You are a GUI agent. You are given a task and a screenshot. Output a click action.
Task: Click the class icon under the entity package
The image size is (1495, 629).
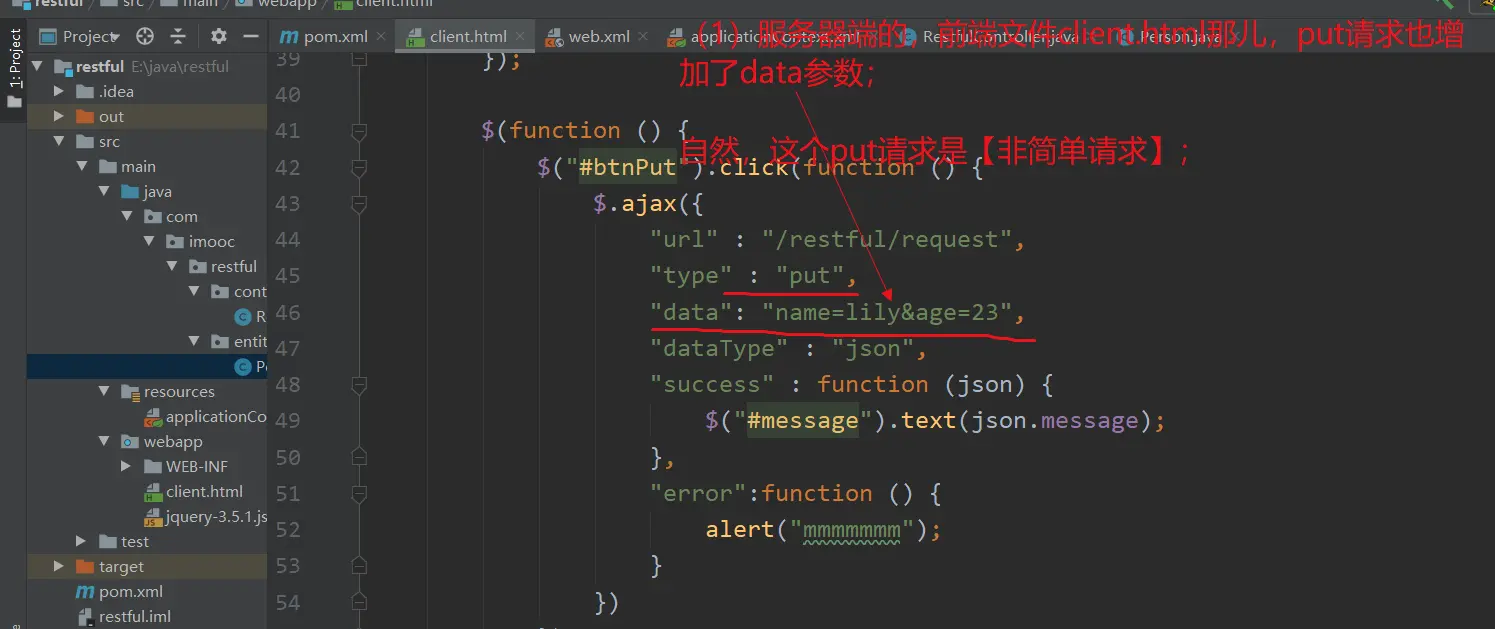pyautogui.click(x=242, y=367)
